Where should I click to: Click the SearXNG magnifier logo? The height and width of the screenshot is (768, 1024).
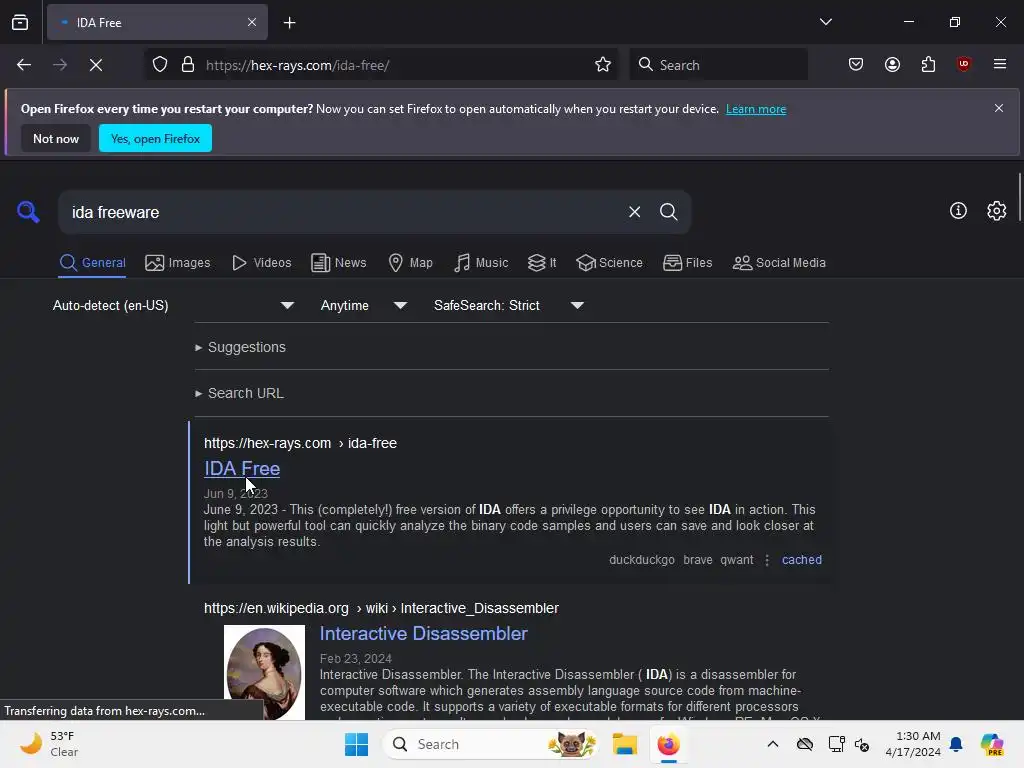click(28, 212)
